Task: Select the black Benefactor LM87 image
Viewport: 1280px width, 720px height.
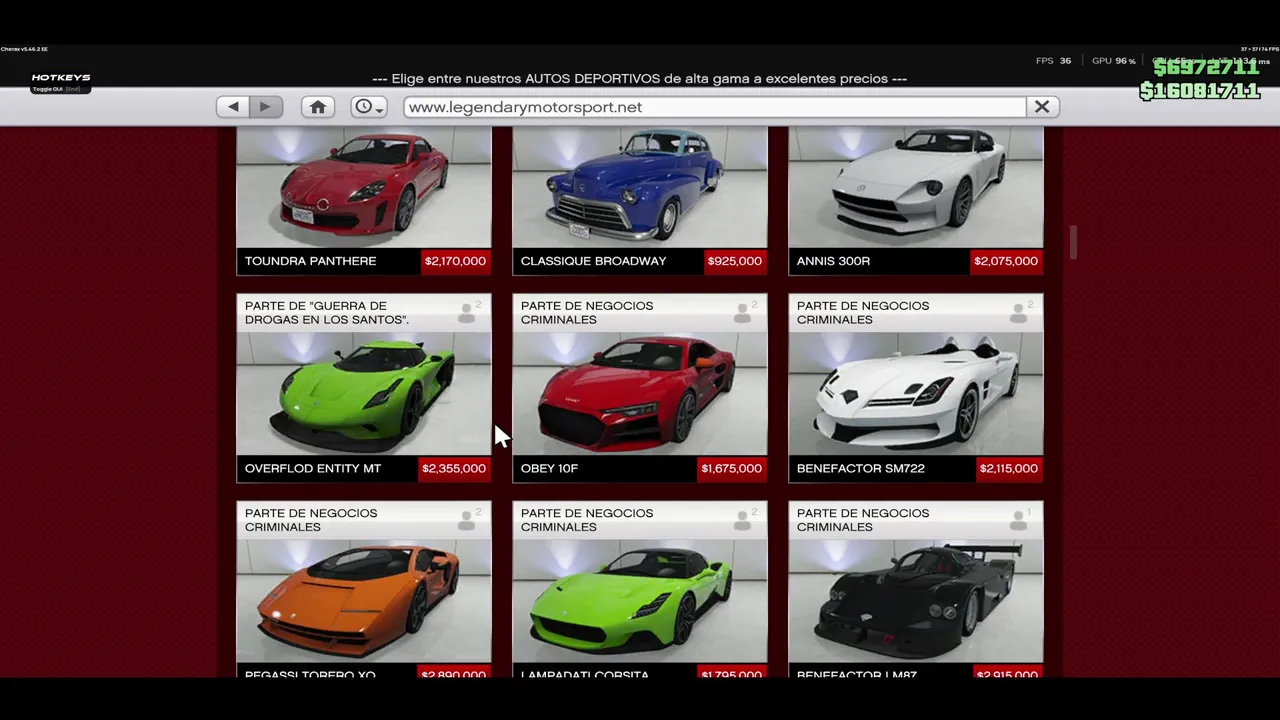Action: pos(916,600)
